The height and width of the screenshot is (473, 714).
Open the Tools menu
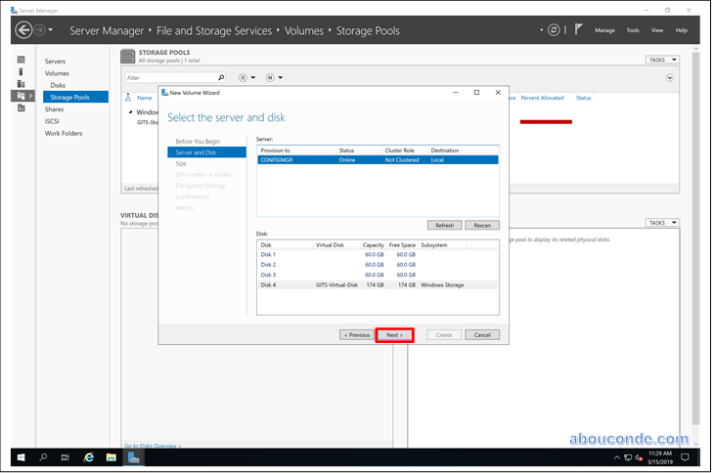[x=632, y=30]
